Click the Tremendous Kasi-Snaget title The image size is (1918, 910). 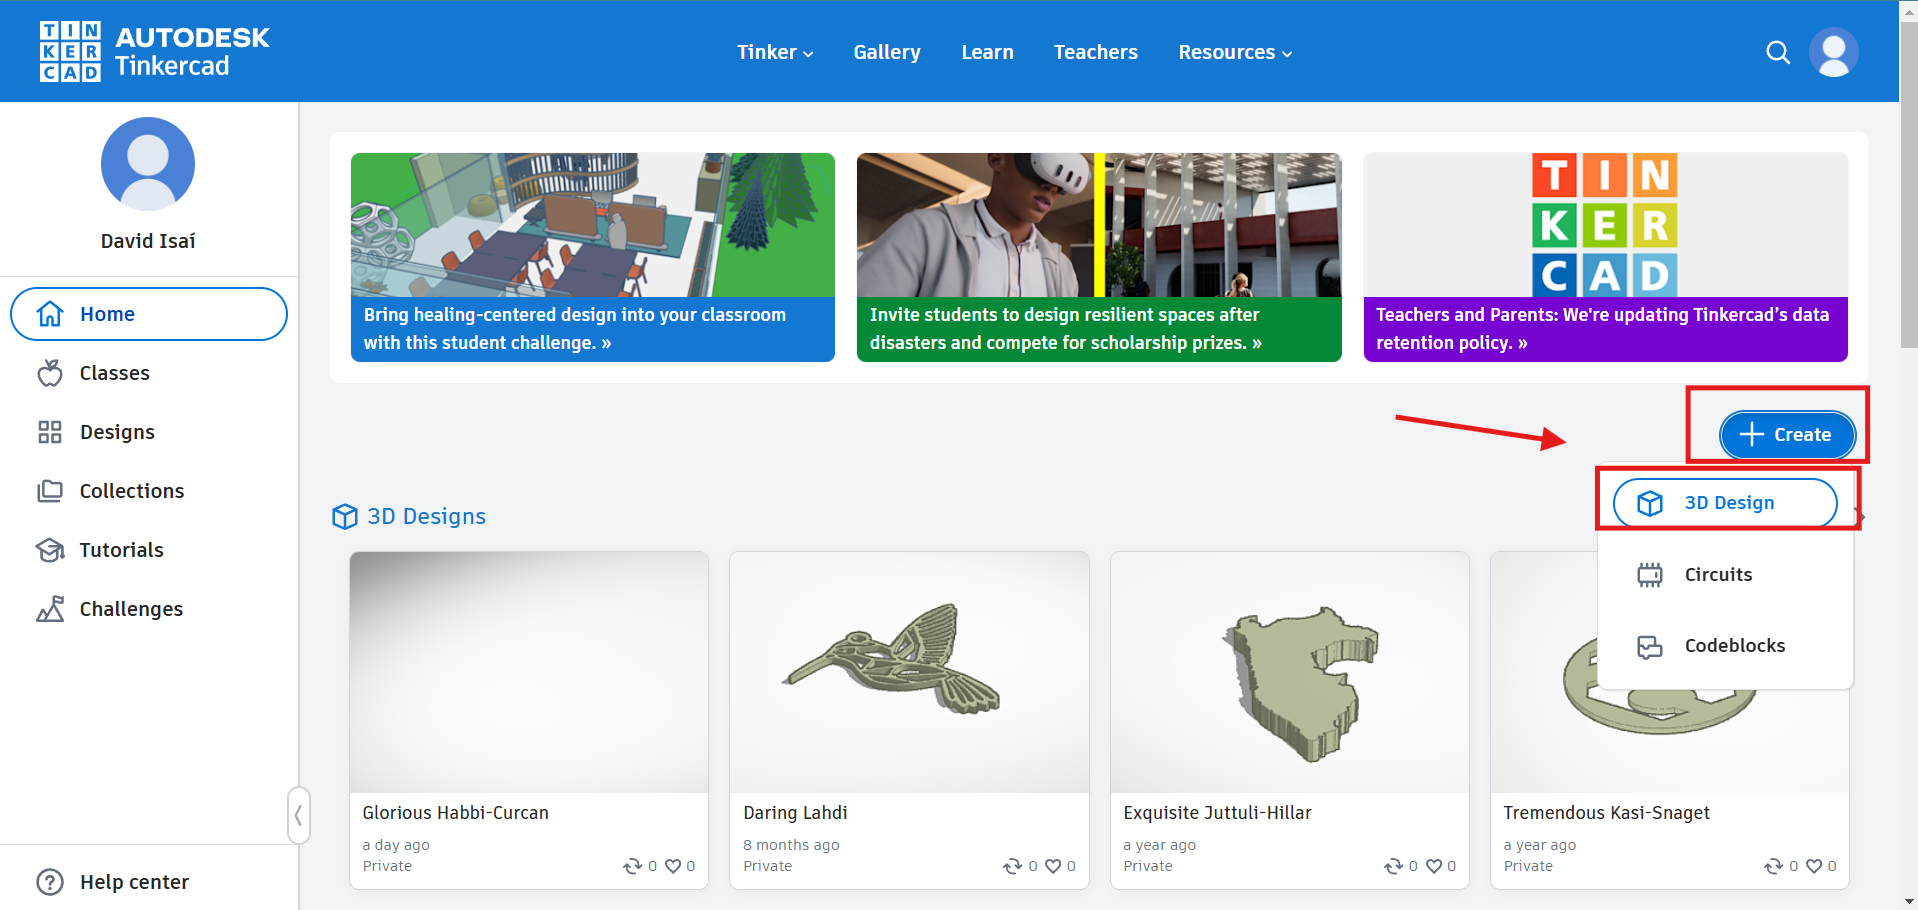[x=1606, y=813]
